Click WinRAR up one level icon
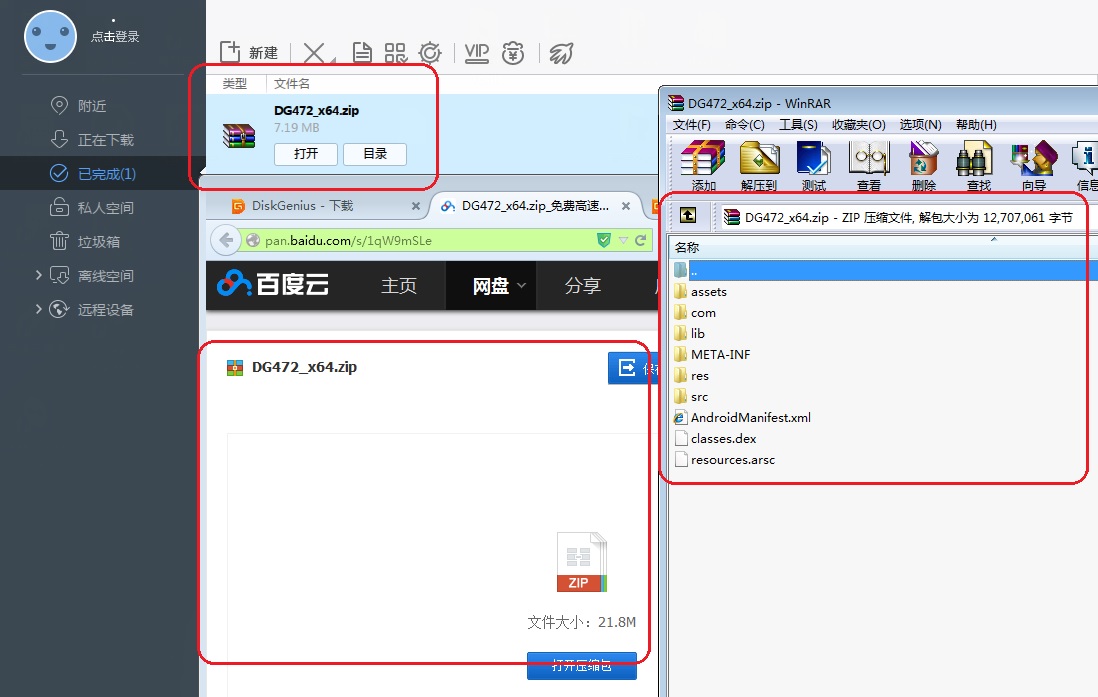 [x=688, y=216]
